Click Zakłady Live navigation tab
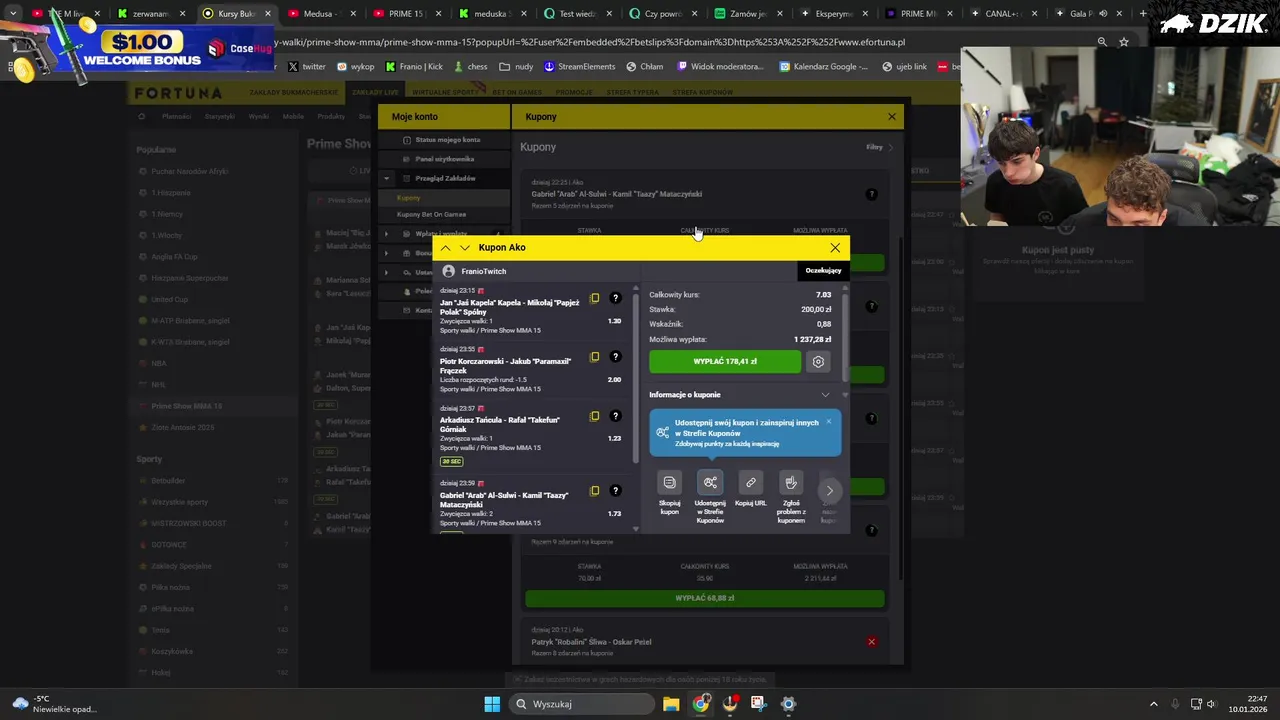This screenshot has height=720, width=1280. coord(375,92)
